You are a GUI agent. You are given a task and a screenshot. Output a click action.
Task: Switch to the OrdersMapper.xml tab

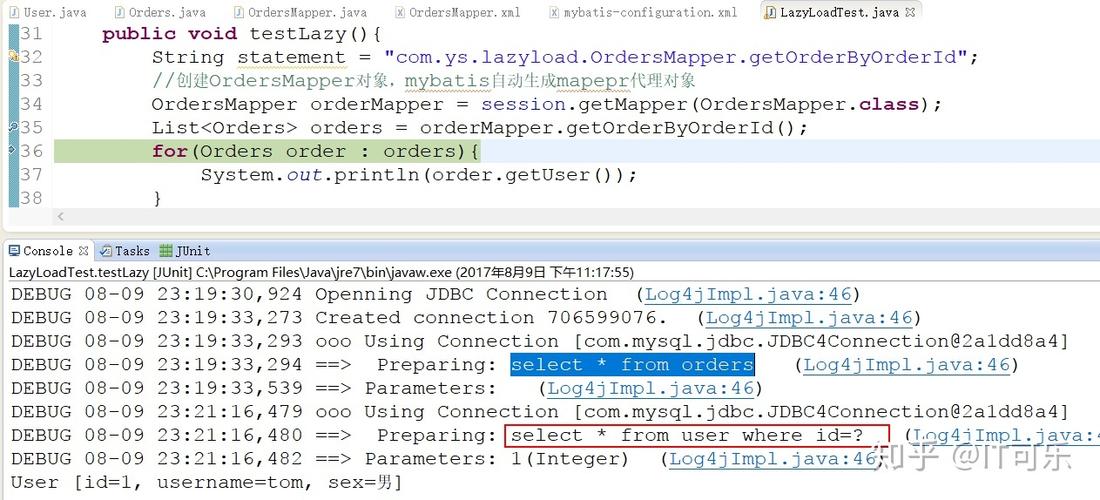(459, 12)
